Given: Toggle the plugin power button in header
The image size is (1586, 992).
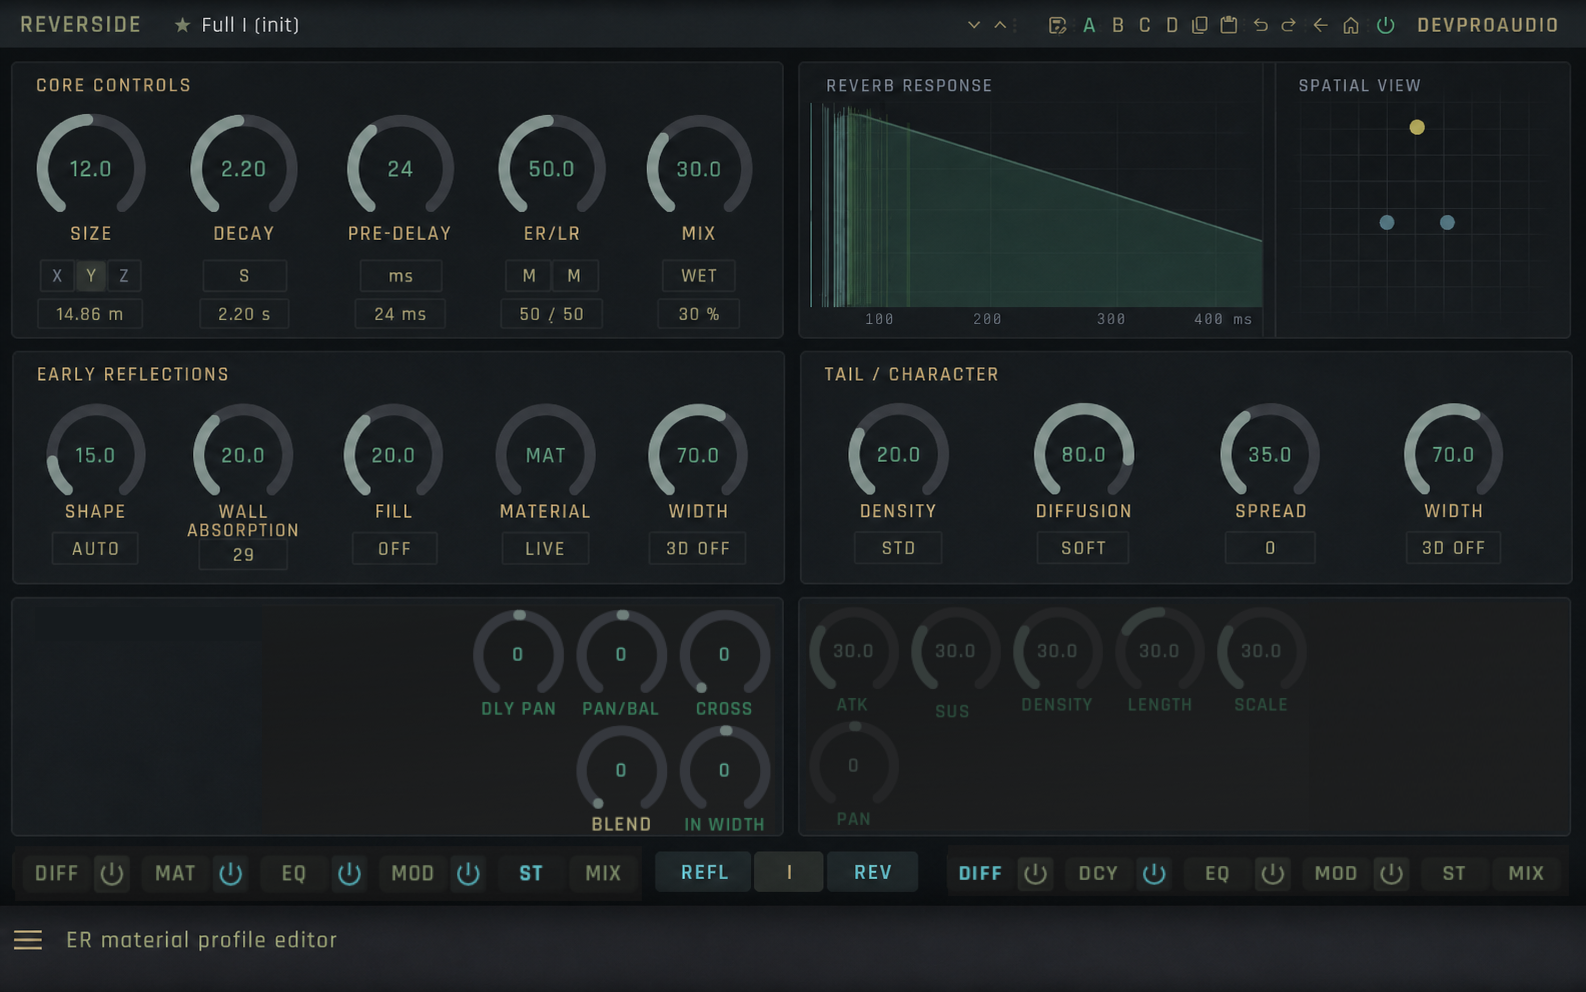Looking at the screenshot, I should coord(1385,25).
